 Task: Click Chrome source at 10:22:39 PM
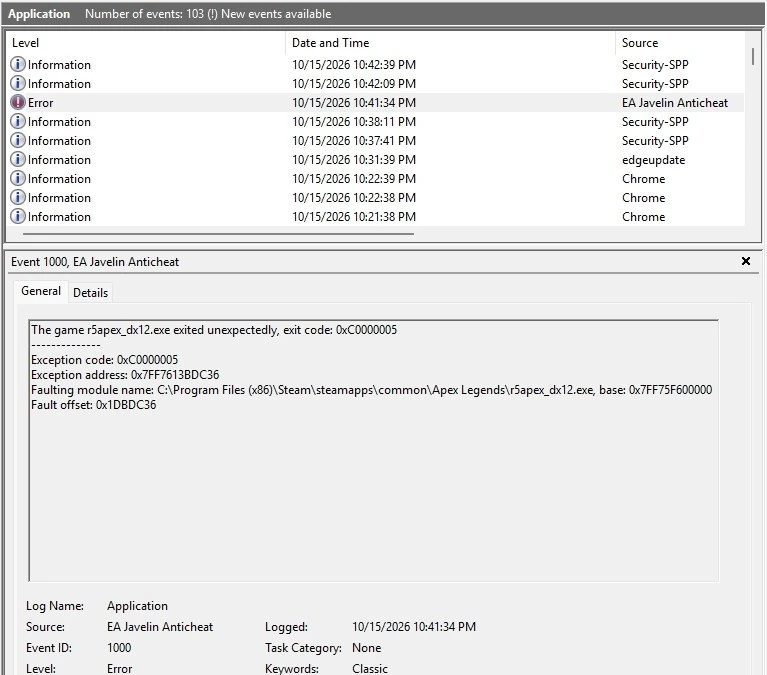(x=643, y=179)
